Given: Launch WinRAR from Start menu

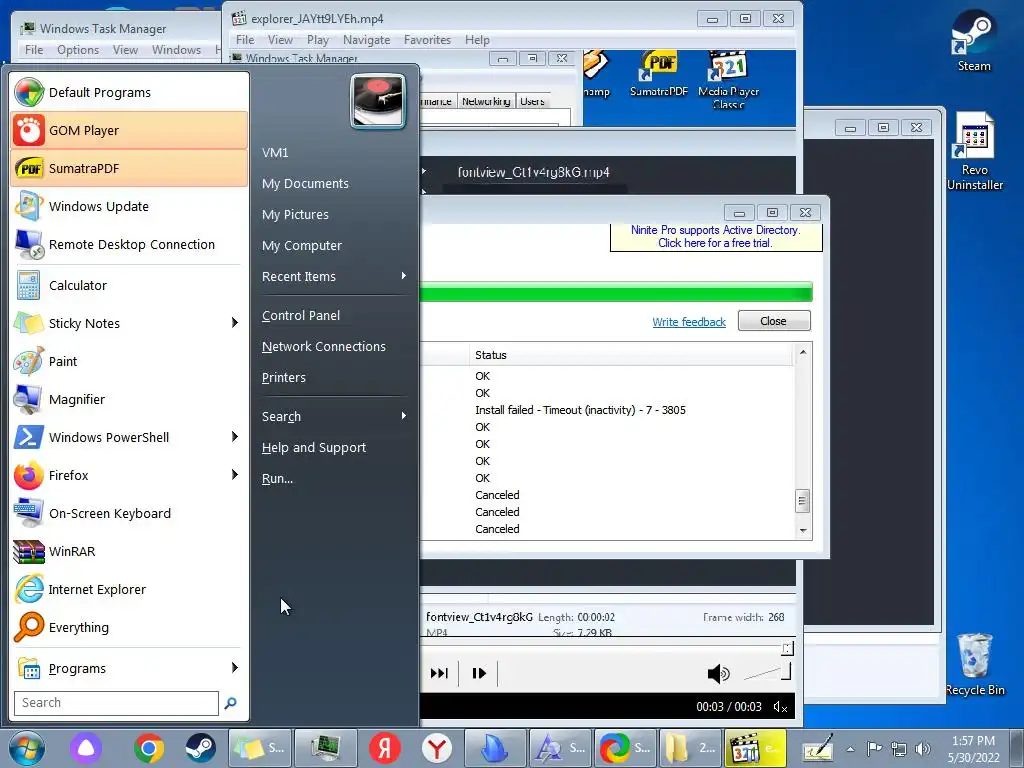Looking at the screenshot, I should tap(129, 551).
